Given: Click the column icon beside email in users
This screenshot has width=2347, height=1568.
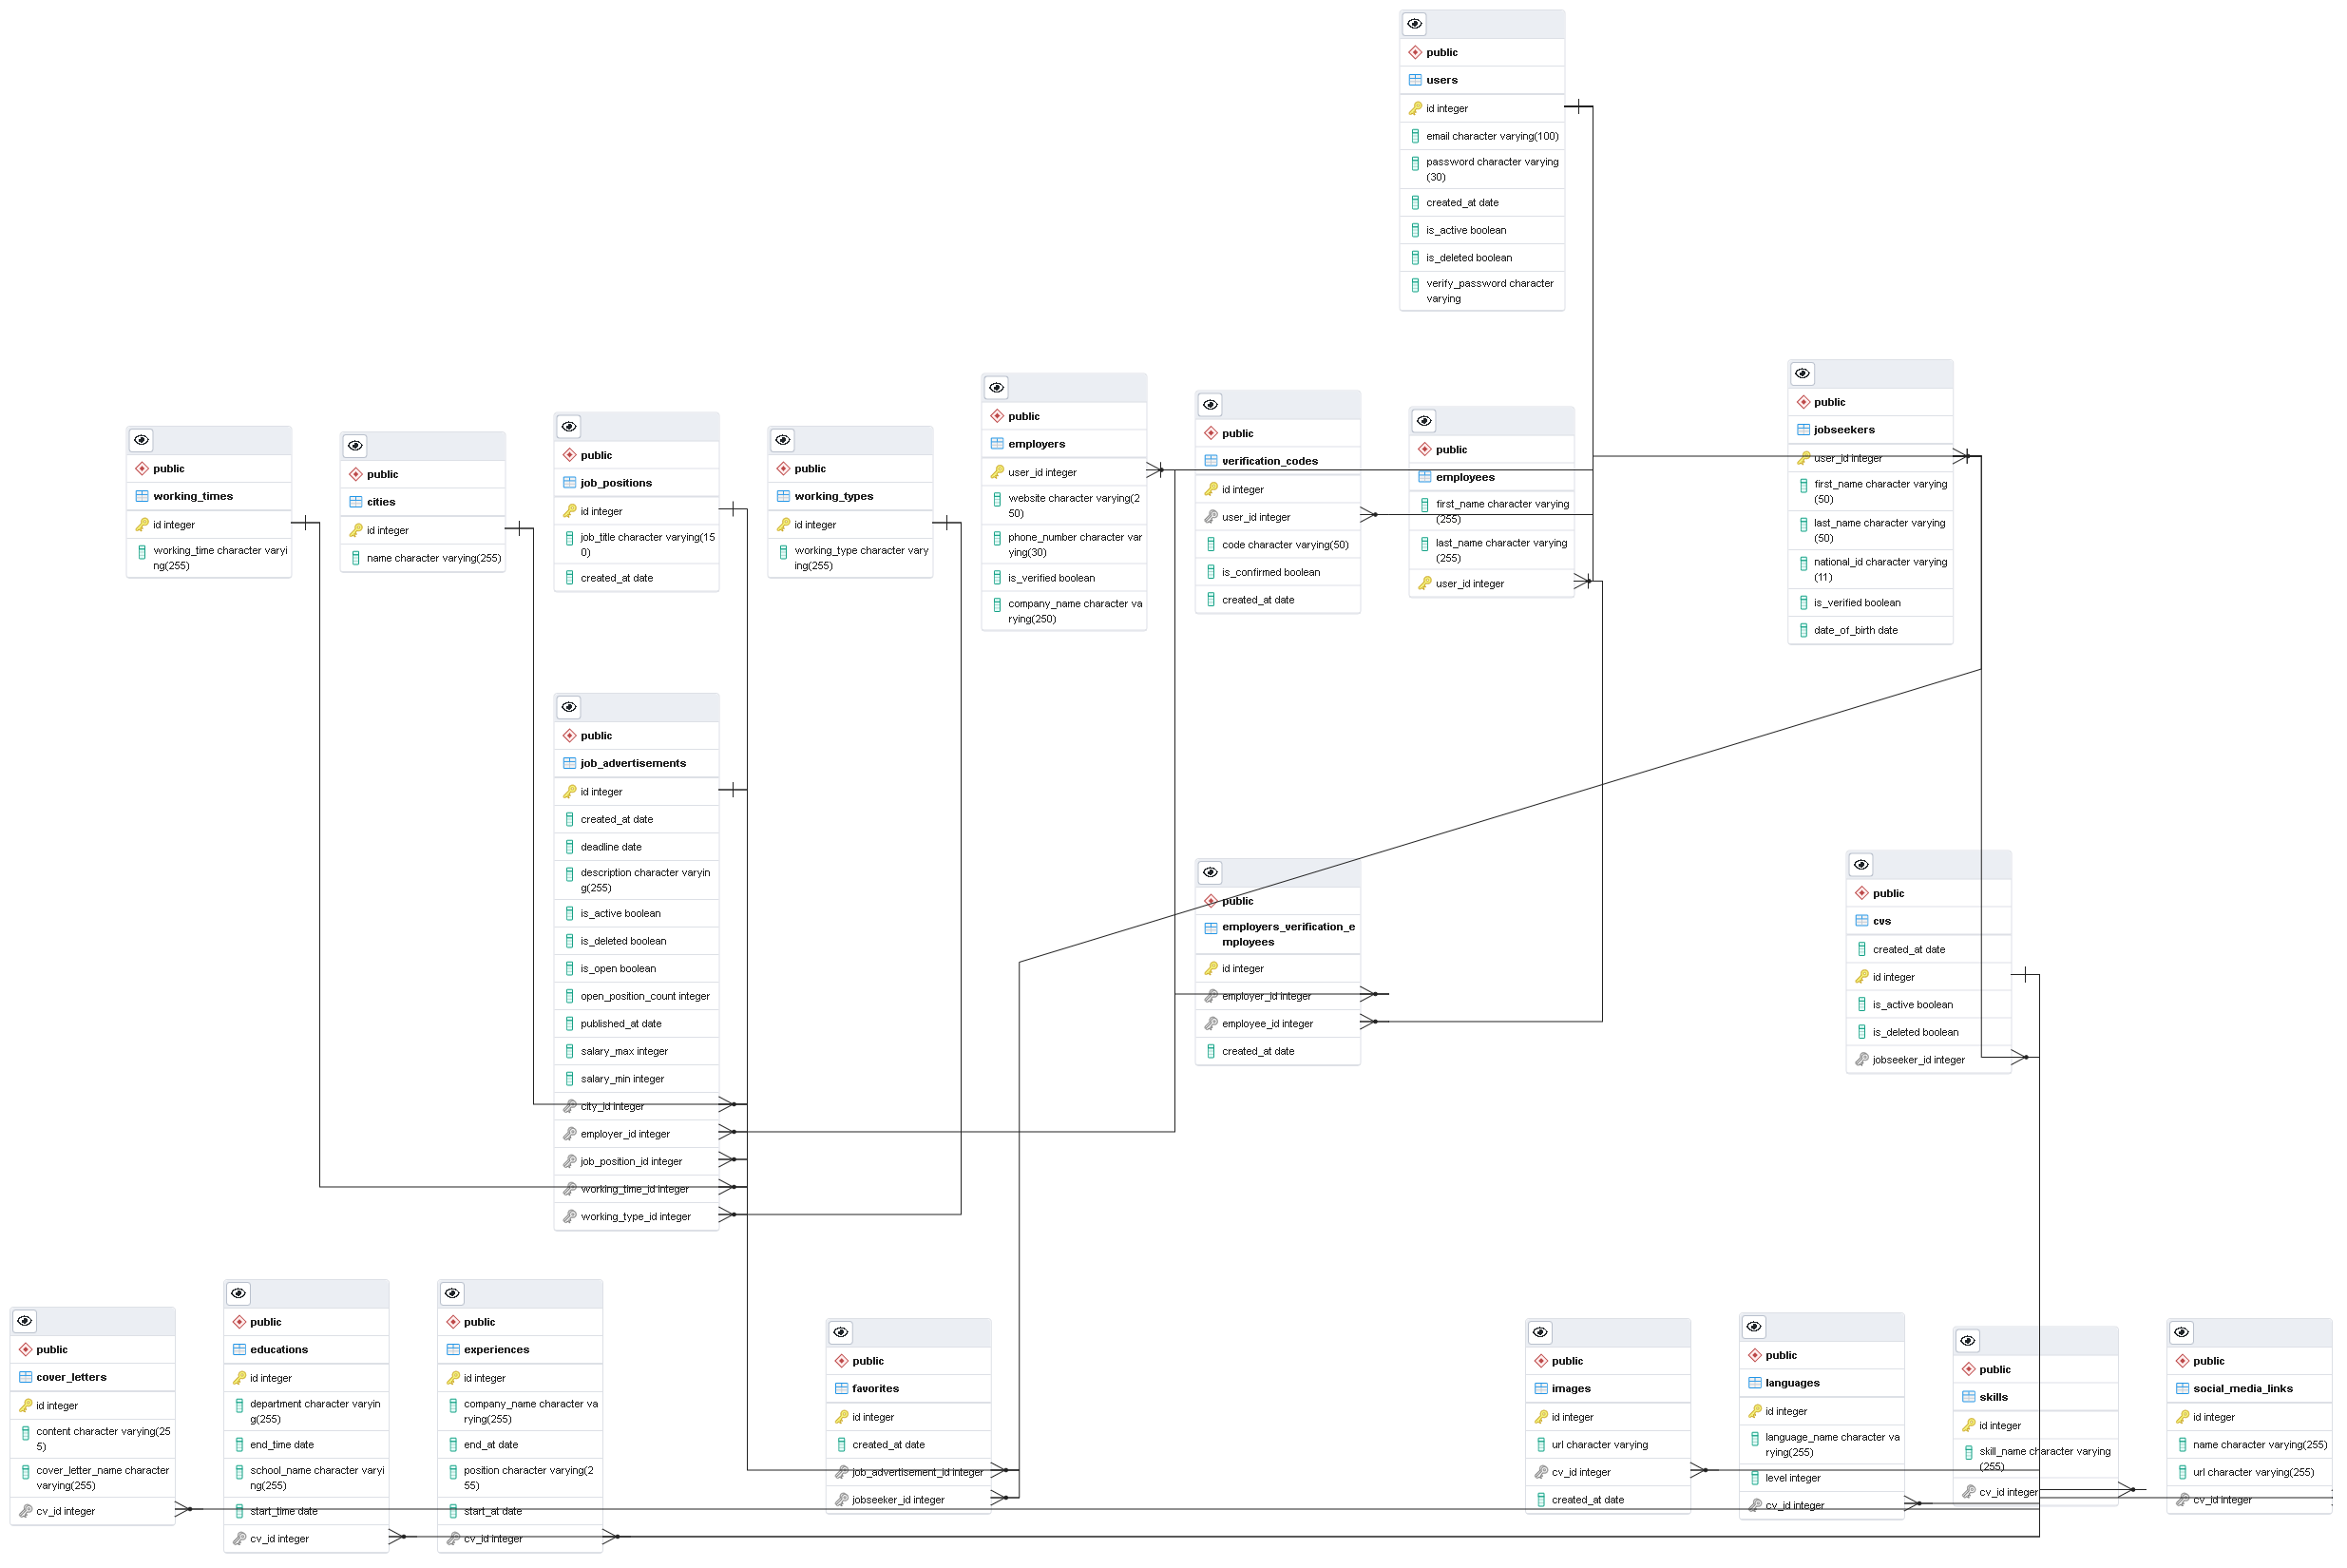Looking at the screenshot, I should tap(1416, 135).
